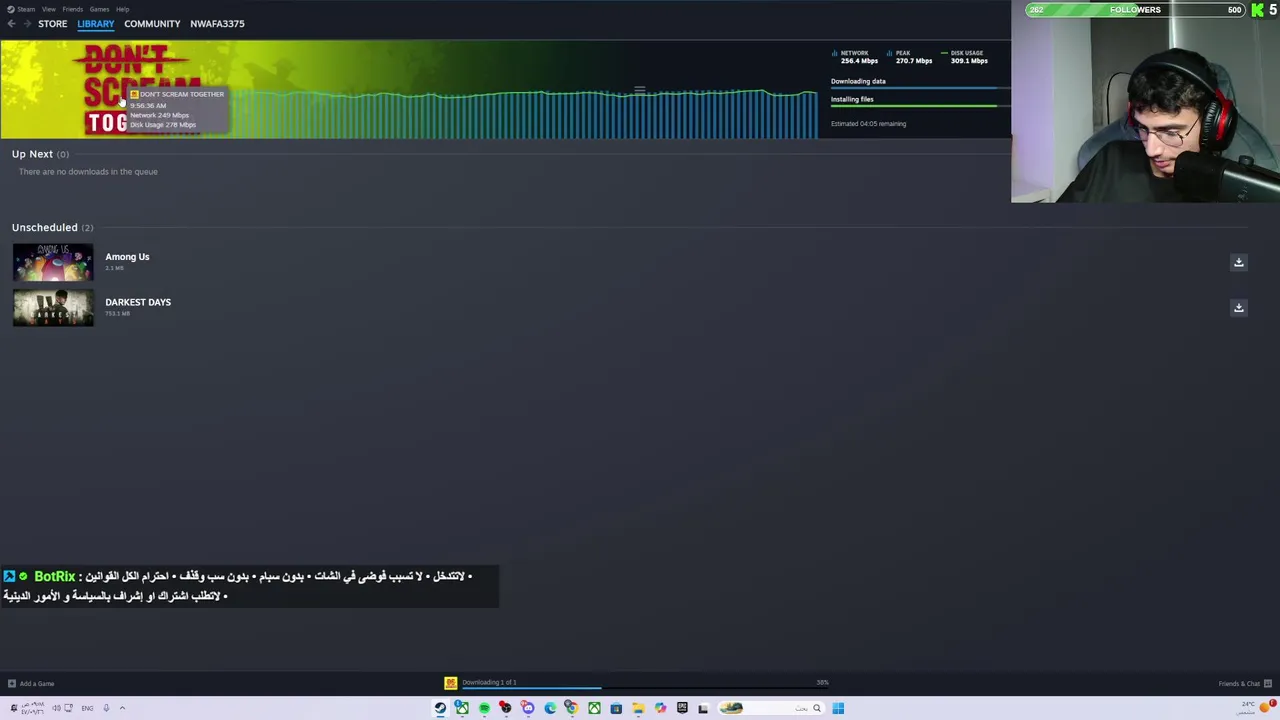This screenshot has width=1280, height=720.
Task: Click the bottom download progress bar
Action: pyautogui.click(x=645, y=688)
